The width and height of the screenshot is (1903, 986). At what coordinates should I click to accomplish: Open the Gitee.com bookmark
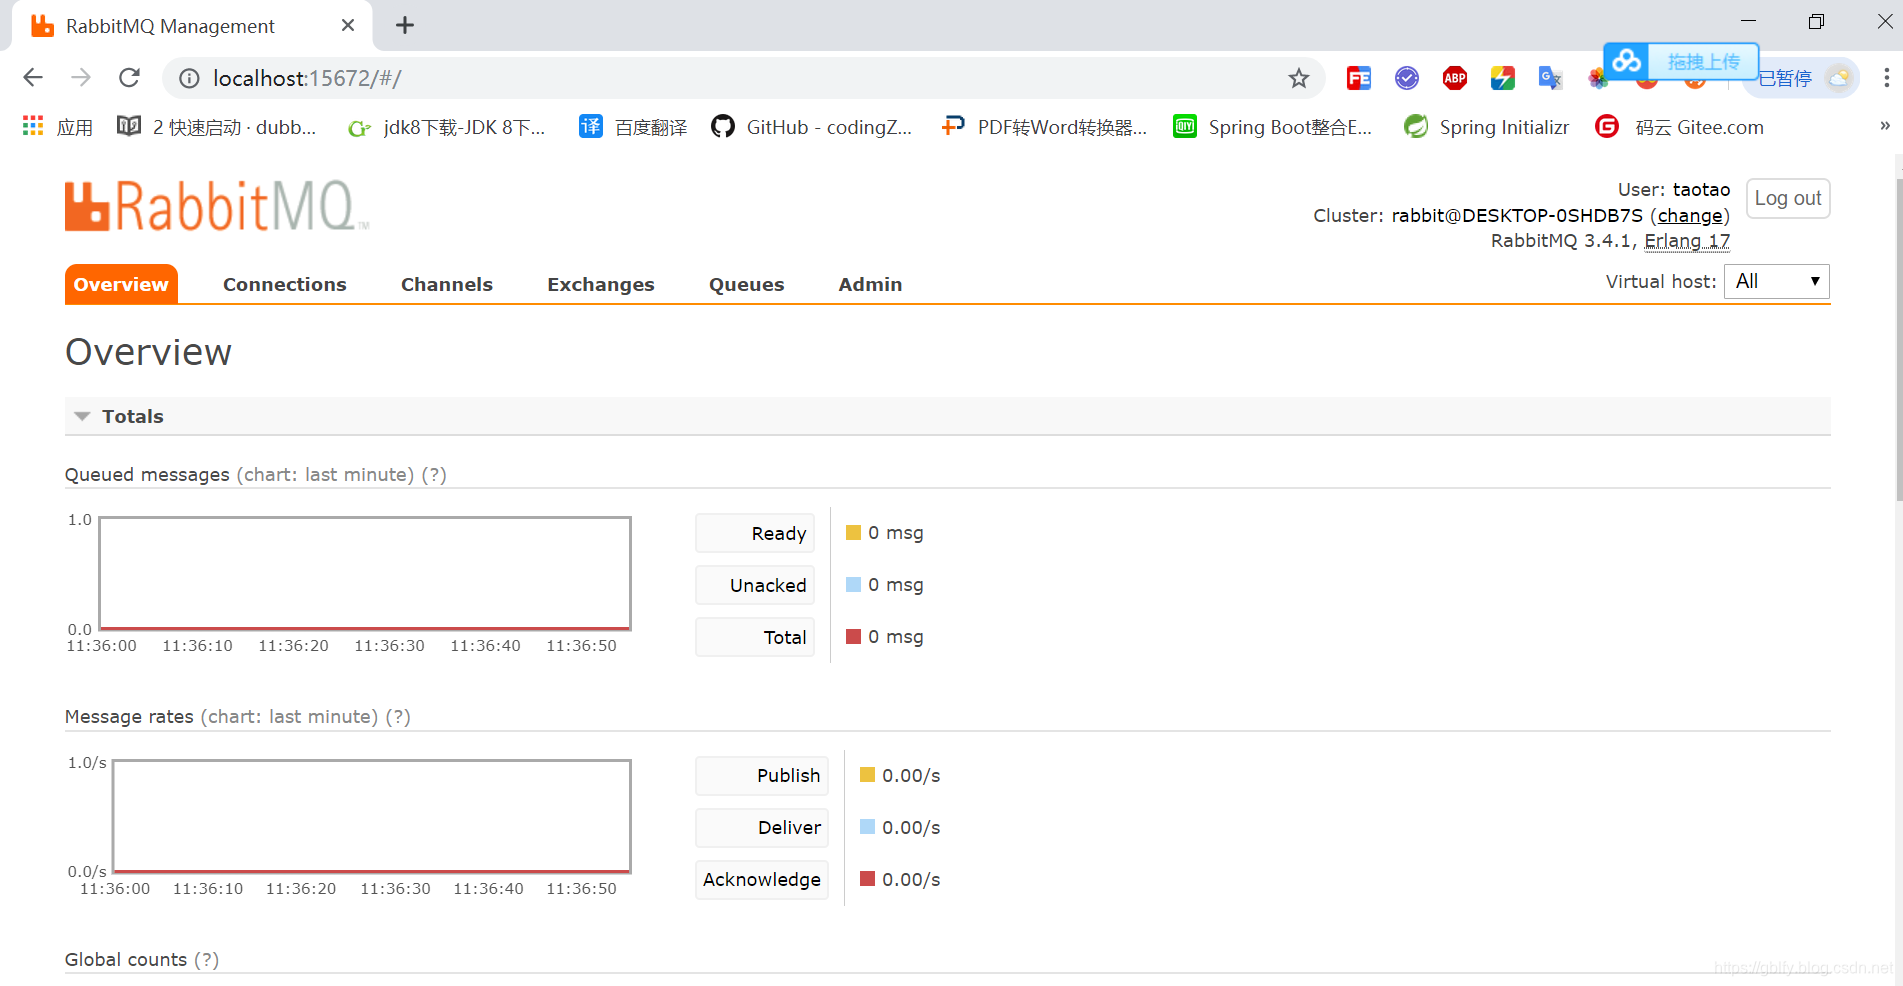1680,127
